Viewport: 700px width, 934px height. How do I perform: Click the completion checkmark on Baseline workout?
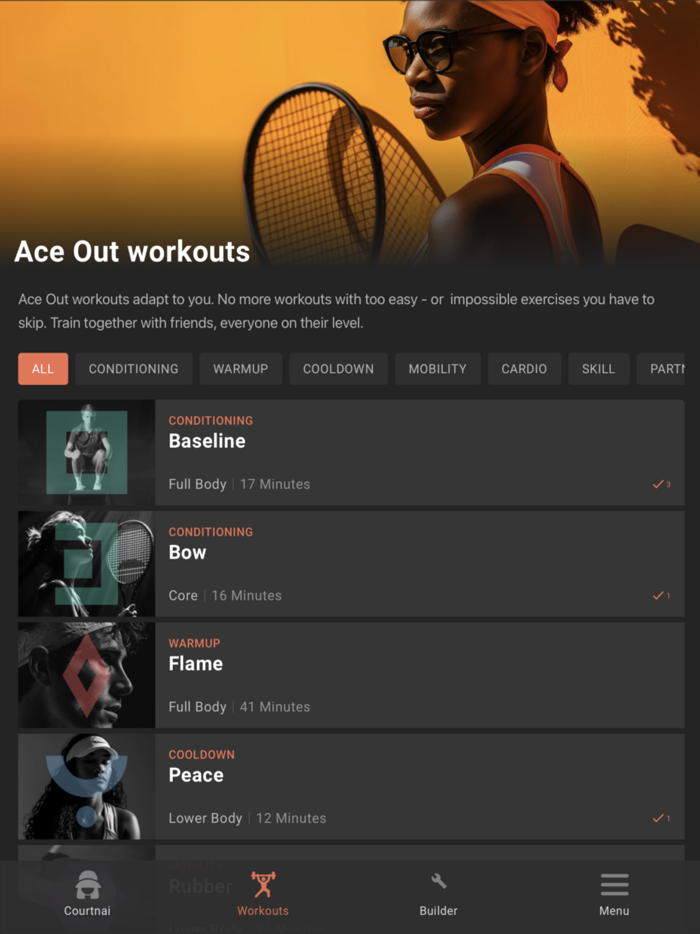pyautogui.click(x=660, y=483)
